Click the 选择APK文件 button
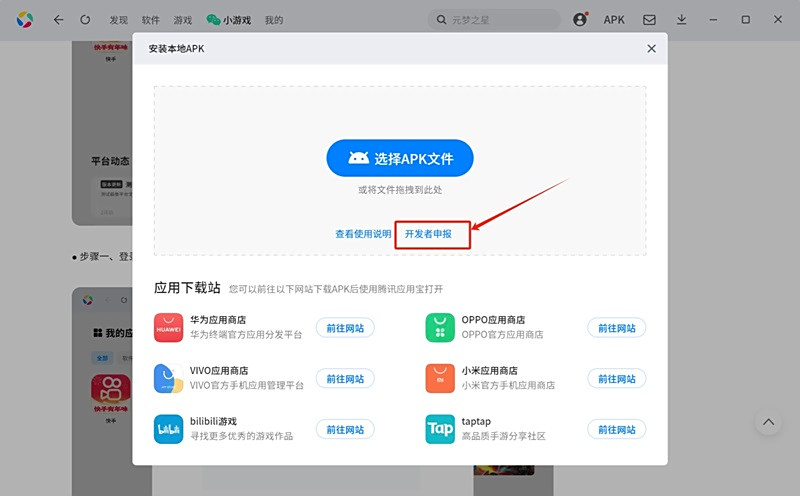The image size is (800, 496). 400,158
